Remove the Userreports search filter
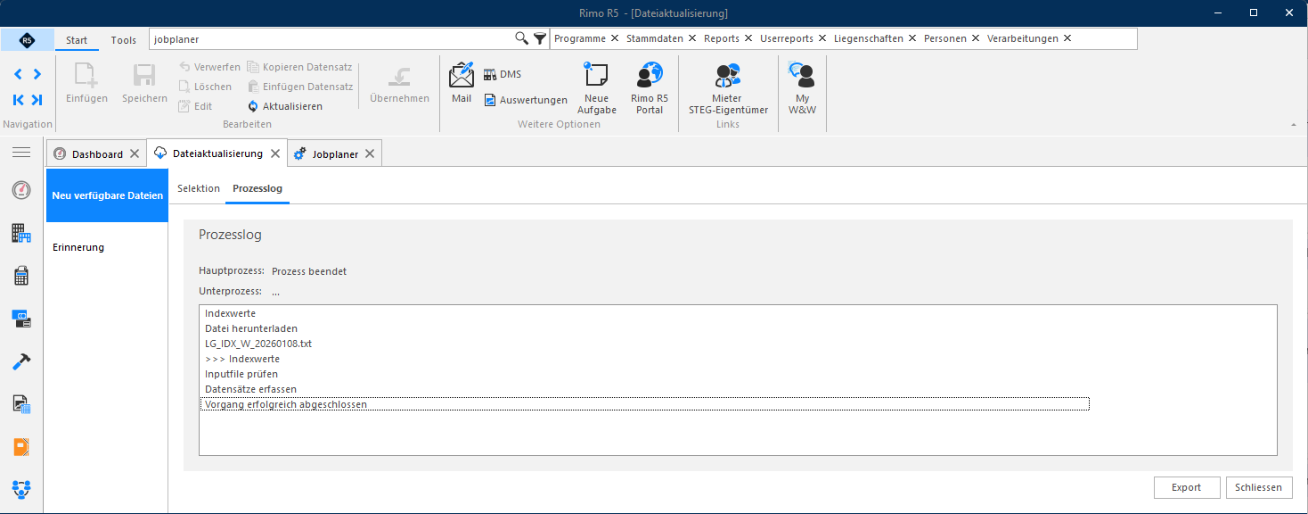The height and width of the screenshot is (514, 1308). pos(822,38)
